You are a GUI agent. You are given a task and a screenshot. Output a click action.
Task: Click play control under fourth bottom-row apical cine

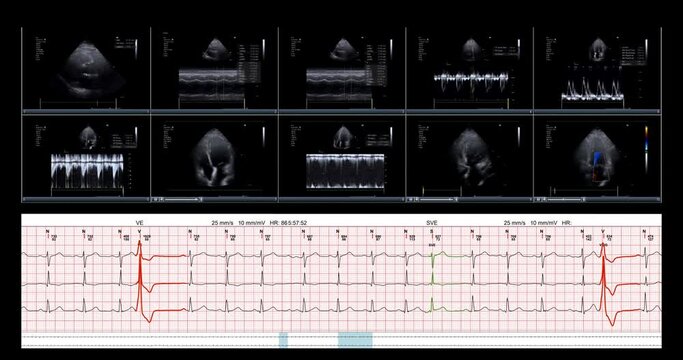click(x=410, y=200)
